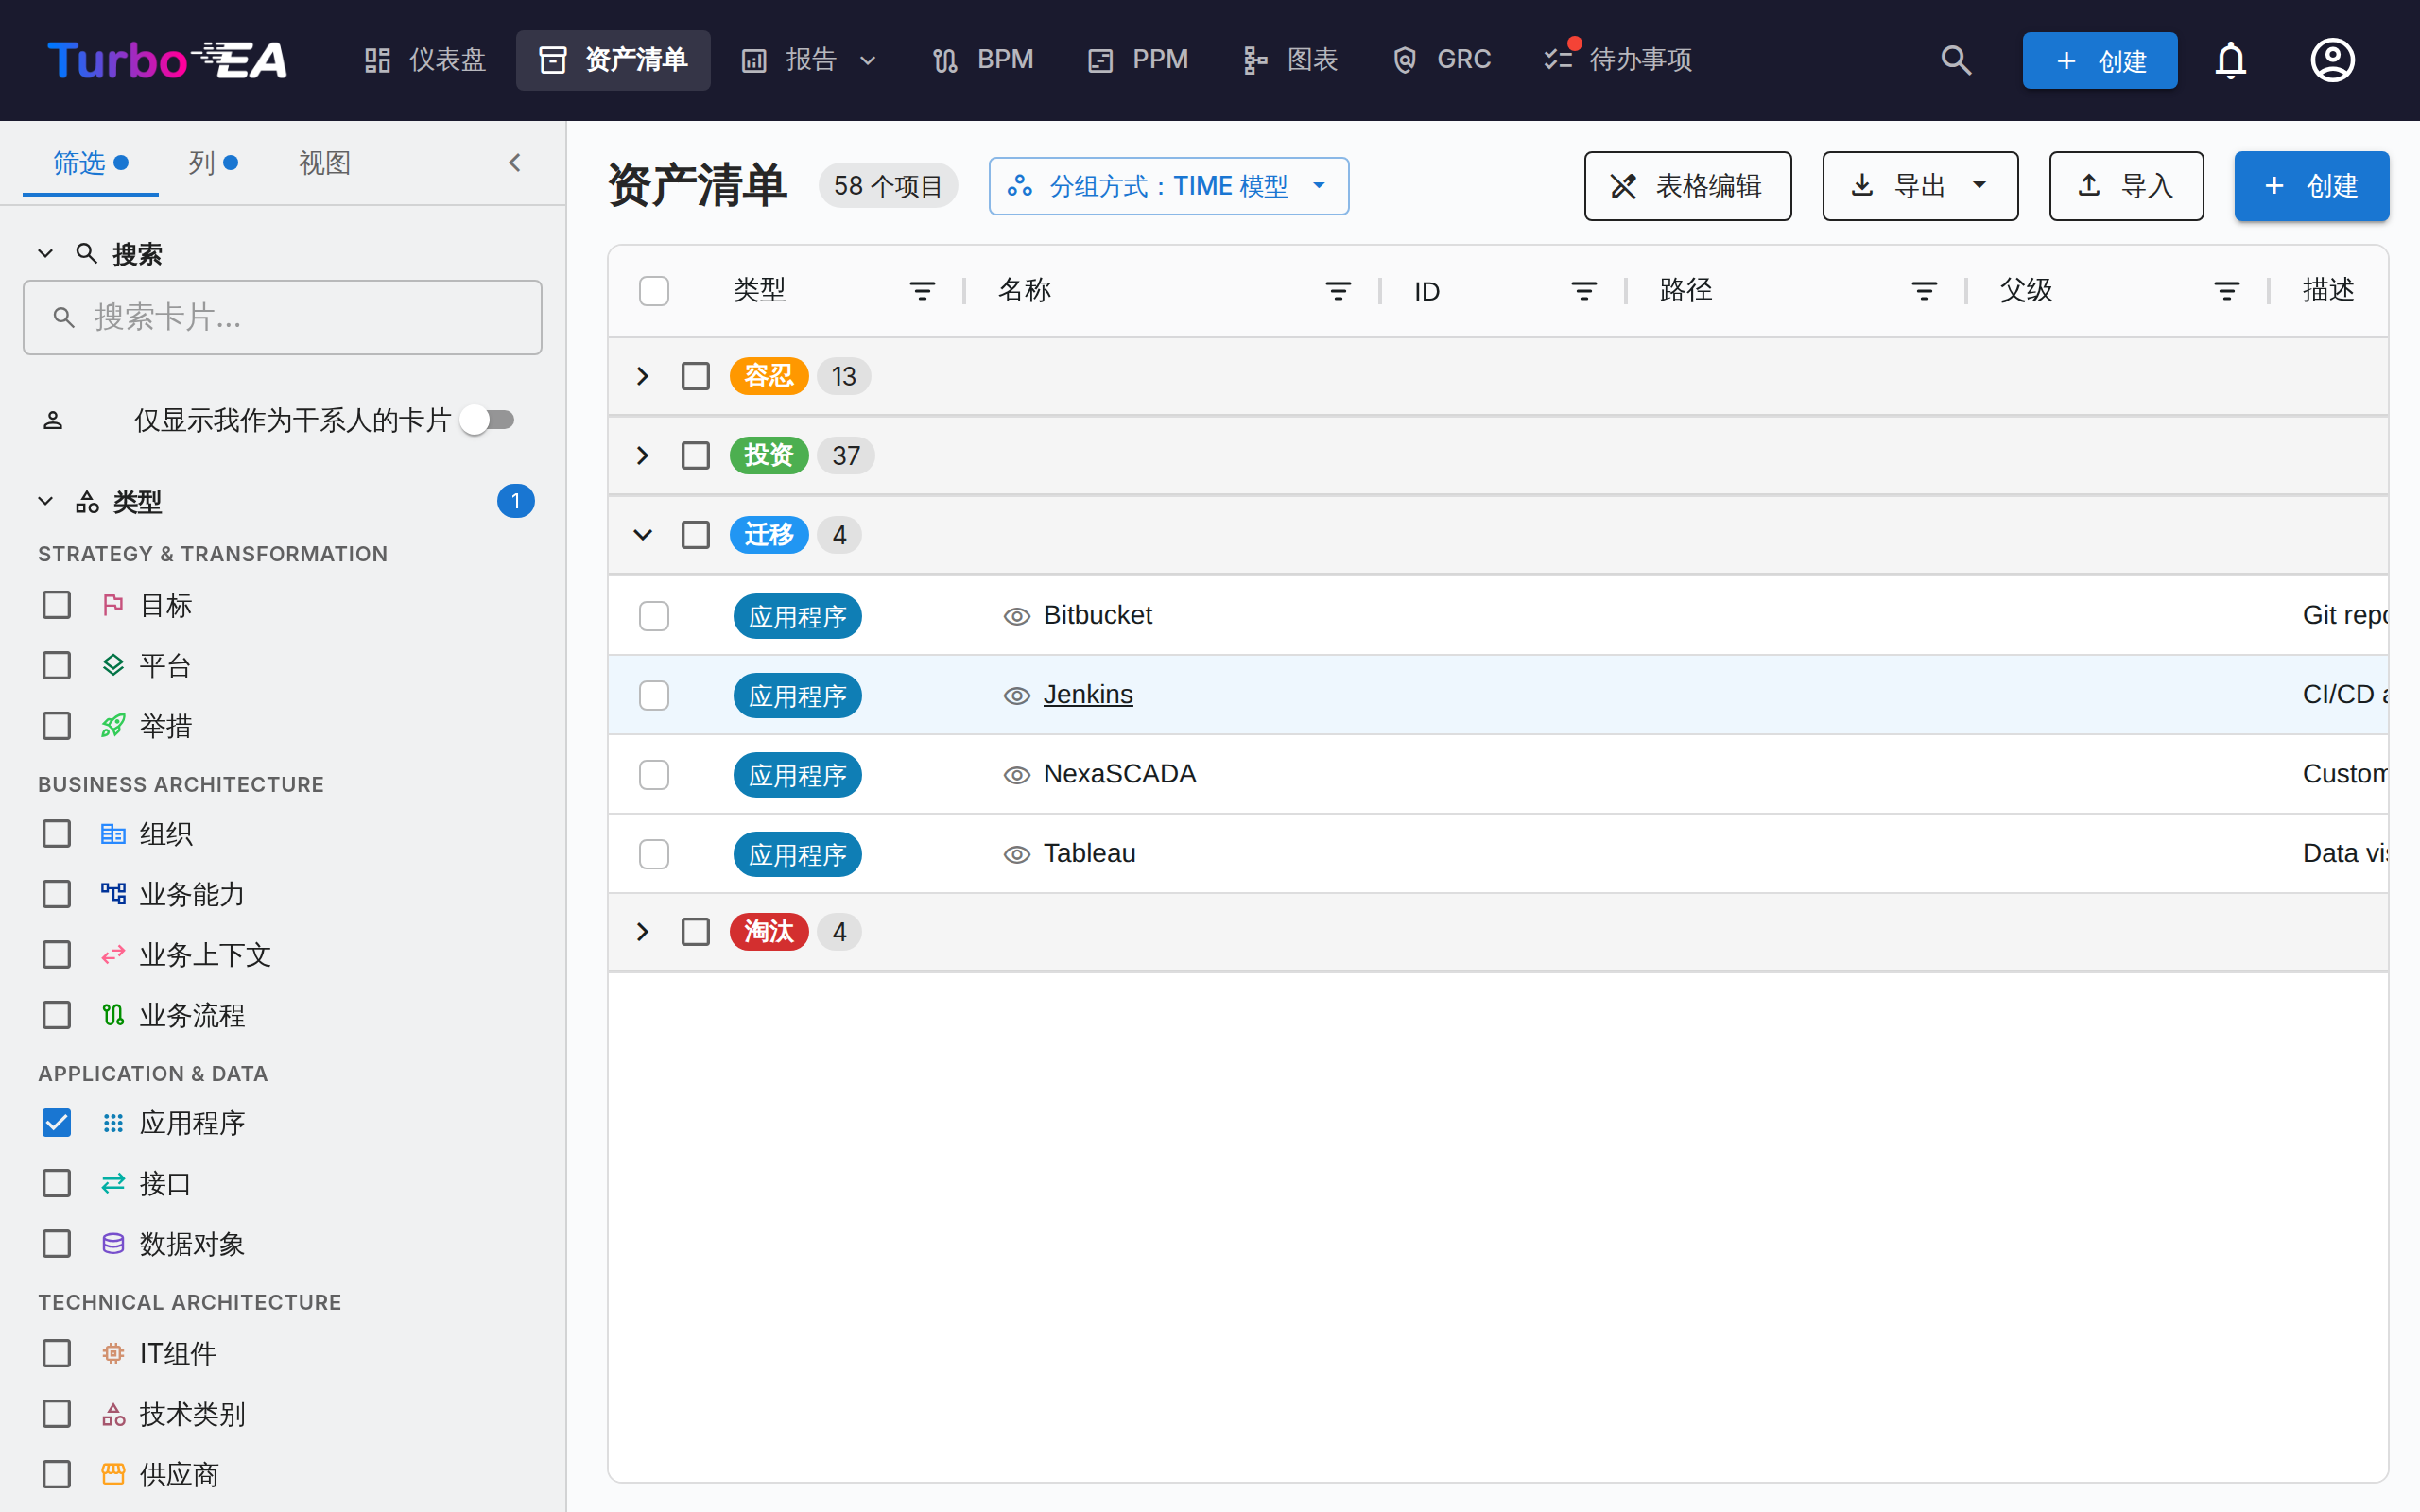Expand the 淘汰 group

pyautogui.click(x=643, y=932)
